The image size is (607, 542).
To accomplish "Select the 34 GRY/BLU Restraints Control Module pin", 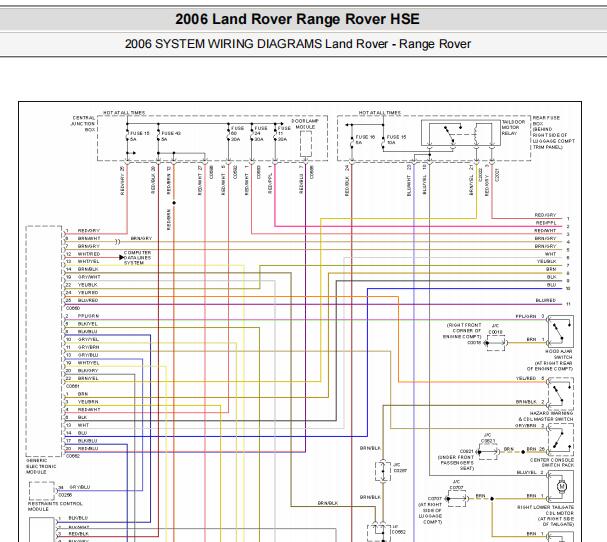I will (x=74, y=487).
